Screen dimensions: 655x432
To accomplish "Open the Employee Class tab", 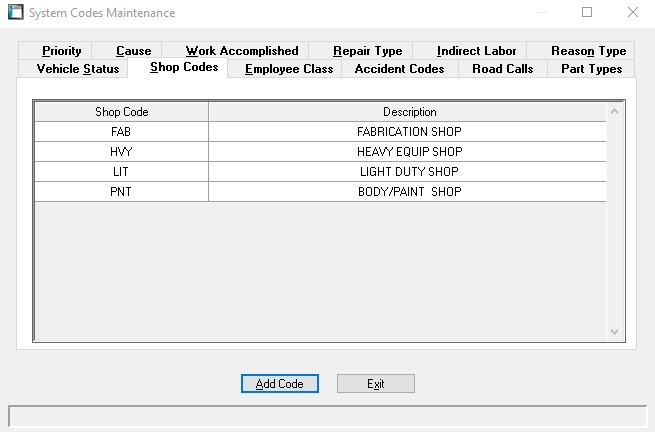I will coord(289,69).
